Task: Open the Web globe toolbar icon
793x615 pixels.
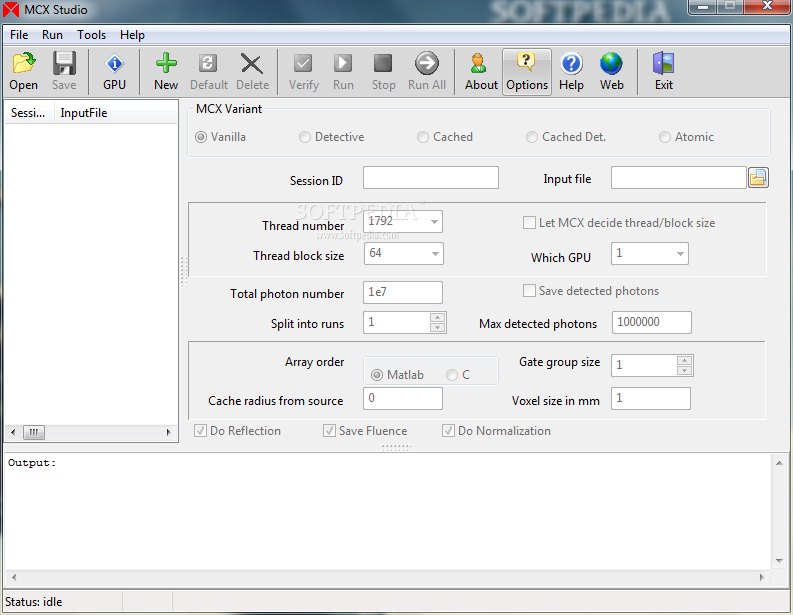Action: pyautogui.click(x=611, y=71)
